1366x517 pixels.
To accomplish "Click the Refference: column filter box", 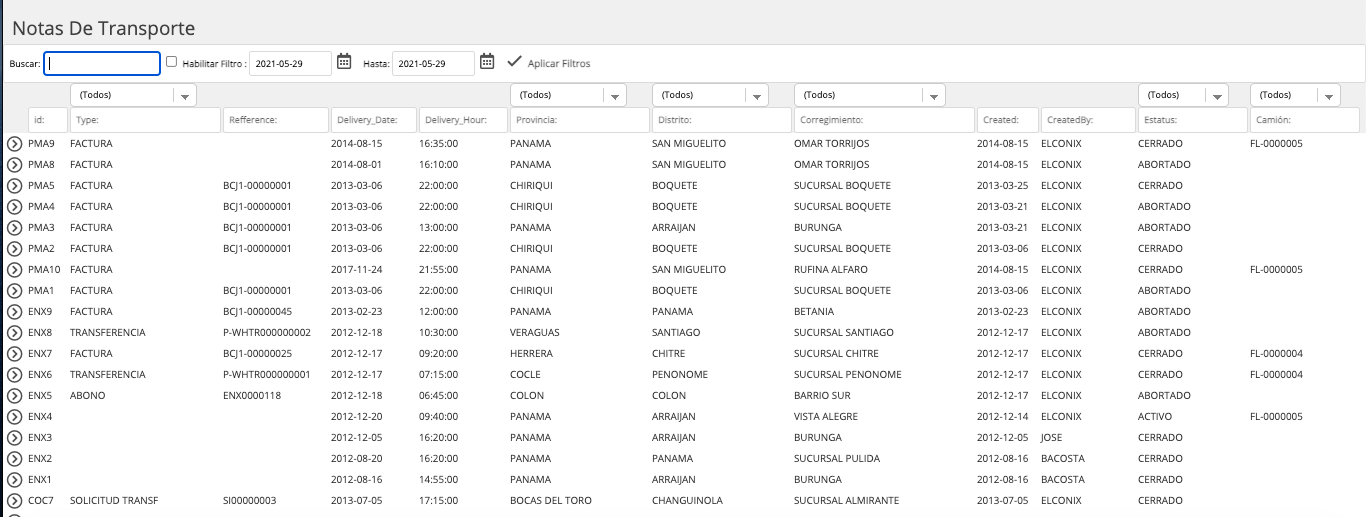I will pos(276,120).
